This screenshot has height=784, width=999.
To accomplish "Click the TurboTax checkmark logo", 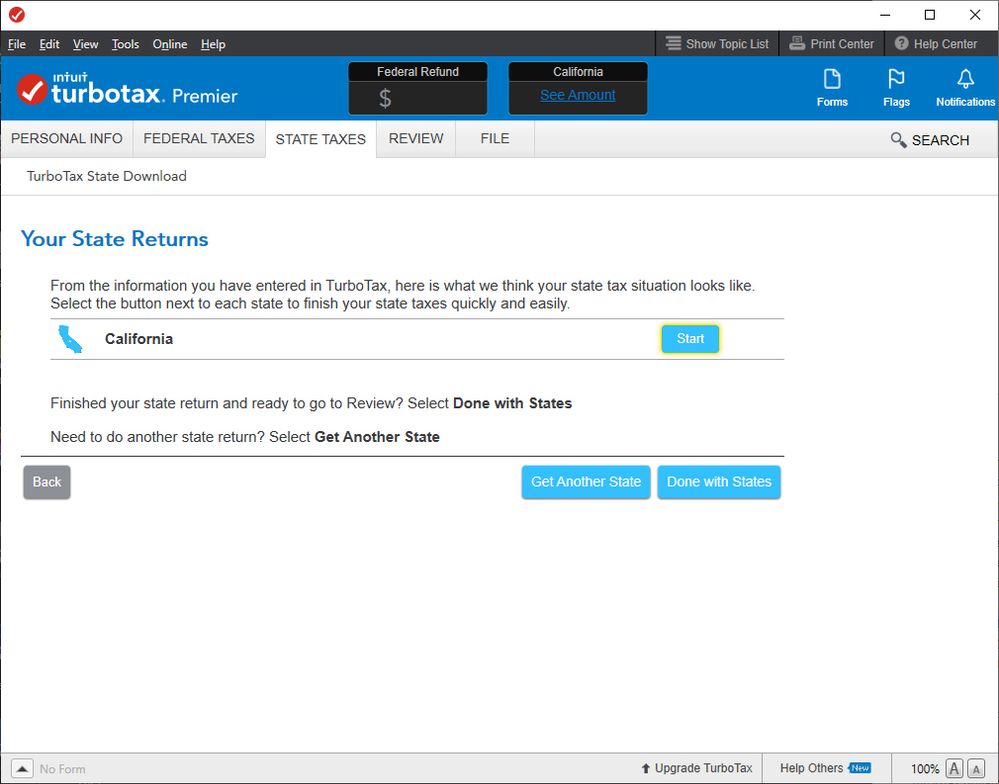I will click(x=31, y=89).
